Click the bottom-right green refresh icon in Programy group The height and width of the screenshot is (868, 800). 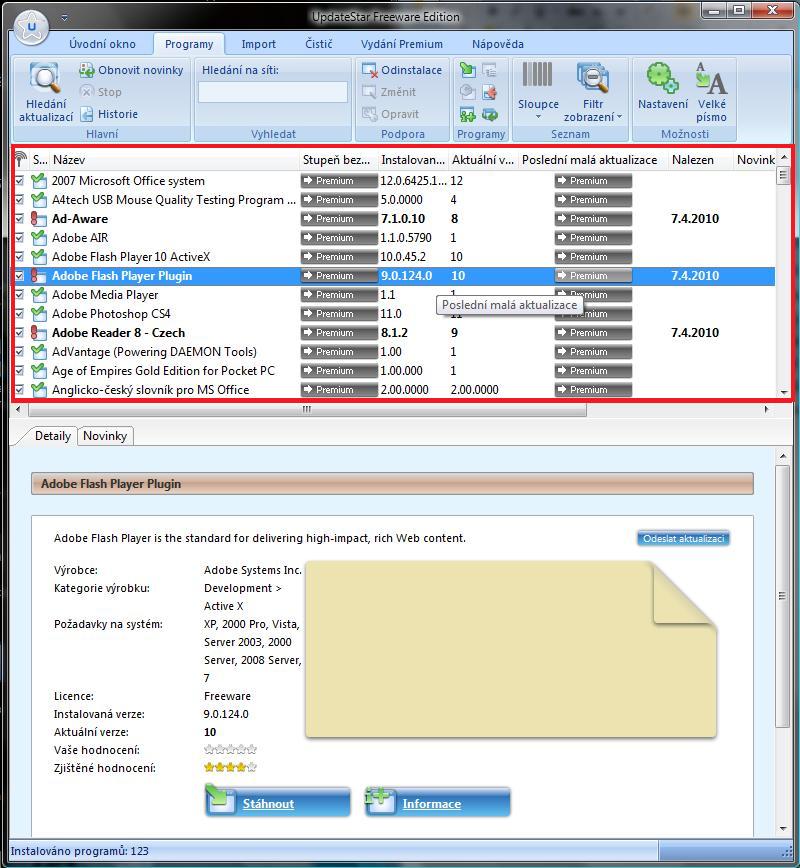[x=489, y=115]
